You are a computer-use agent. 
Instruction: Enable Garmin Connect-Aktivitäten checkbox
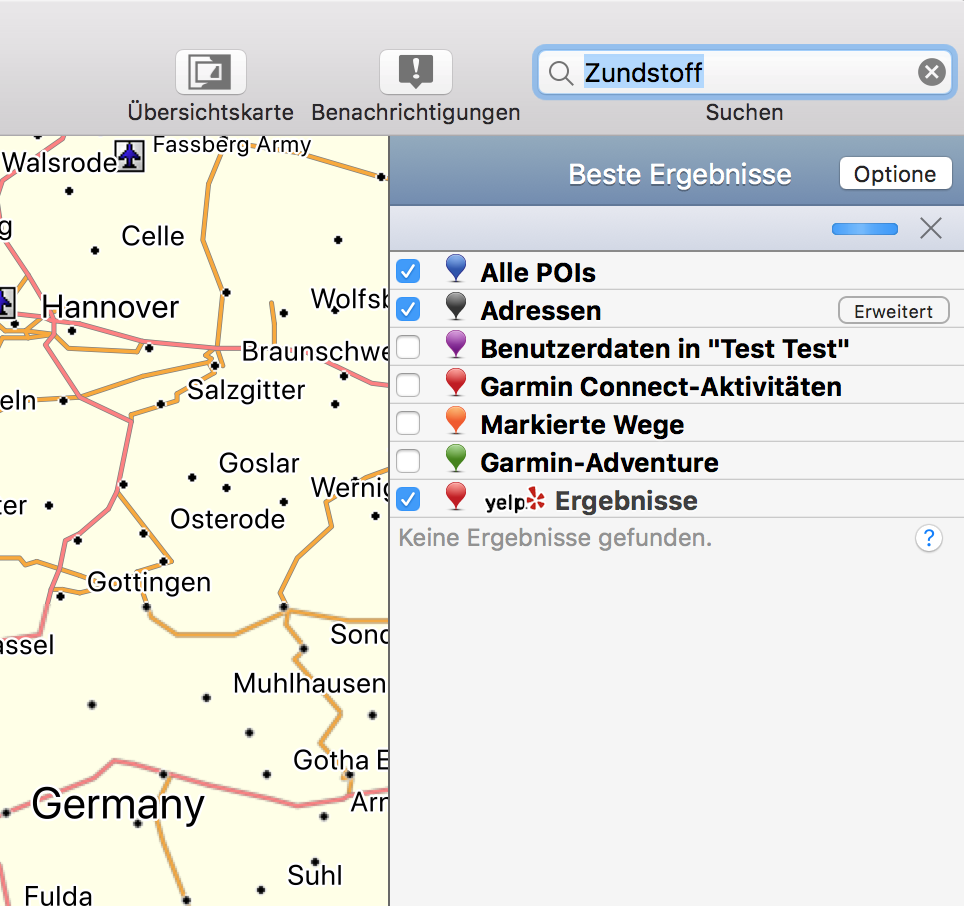click(x=408, y=385)
